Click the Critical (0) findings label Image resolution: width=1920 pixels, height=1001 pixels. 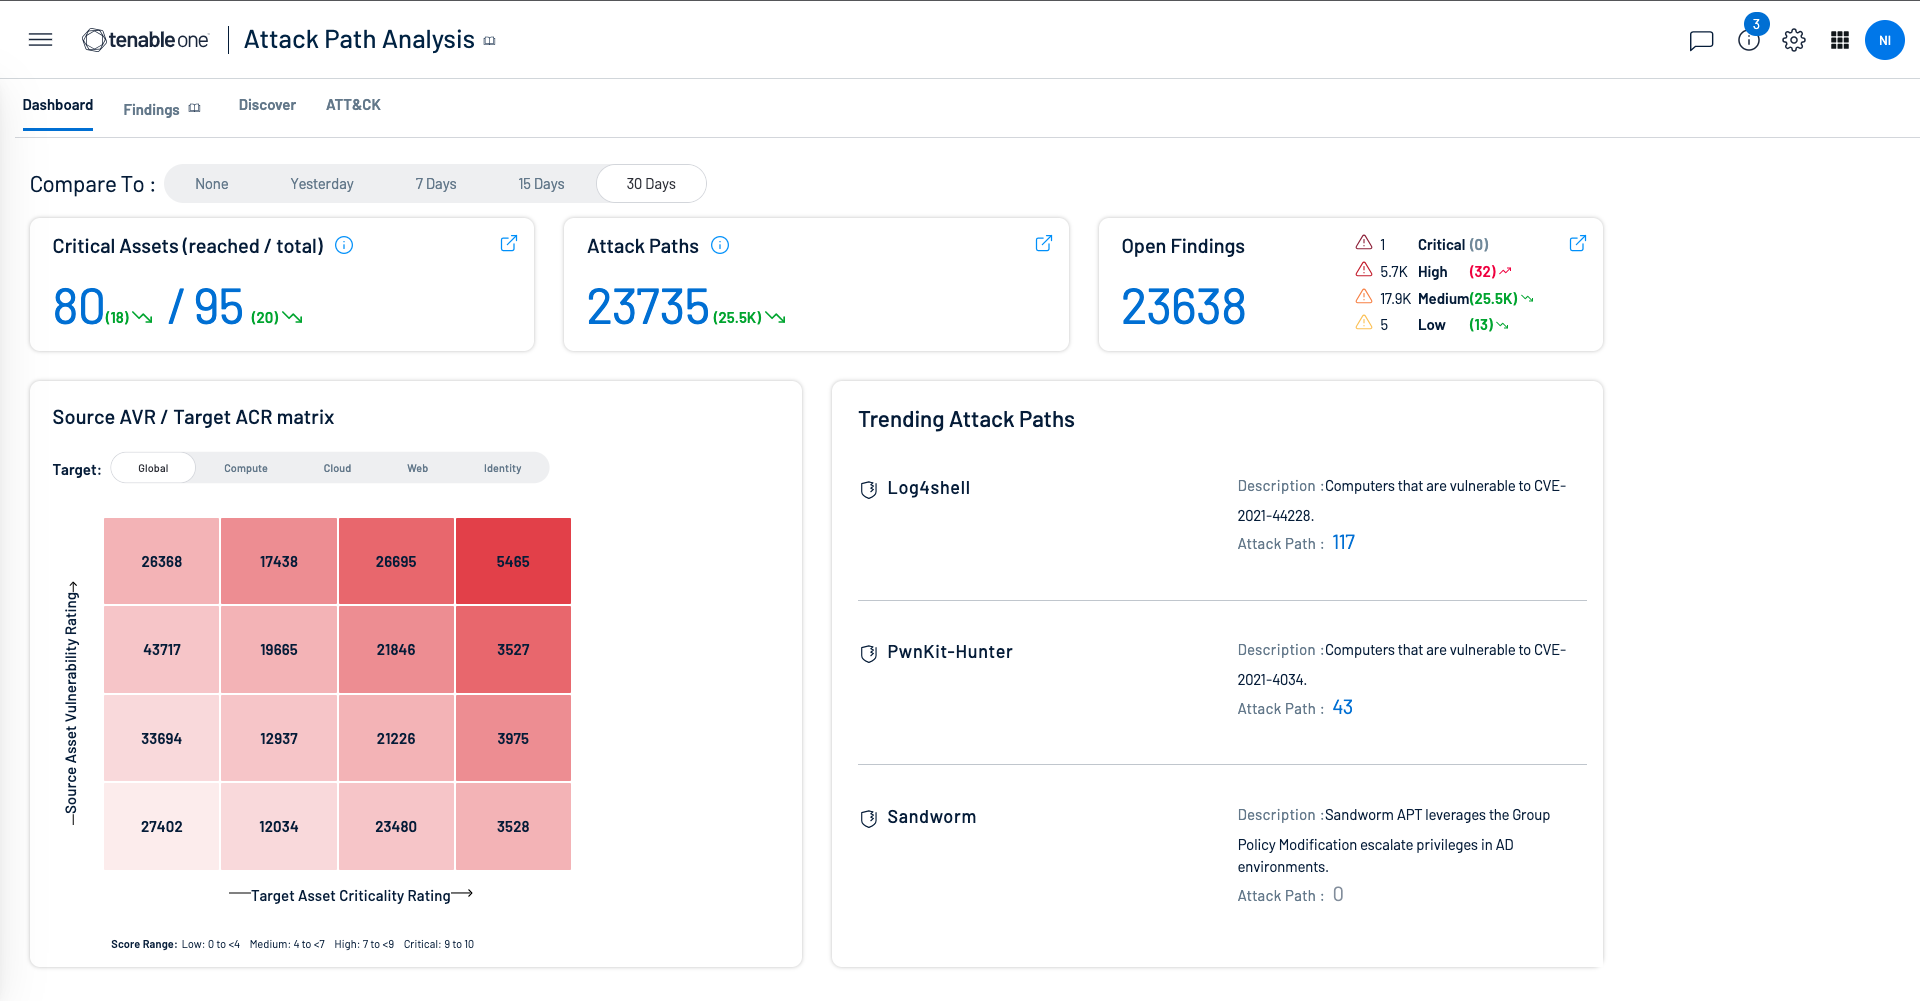(x=1453, y=244)
